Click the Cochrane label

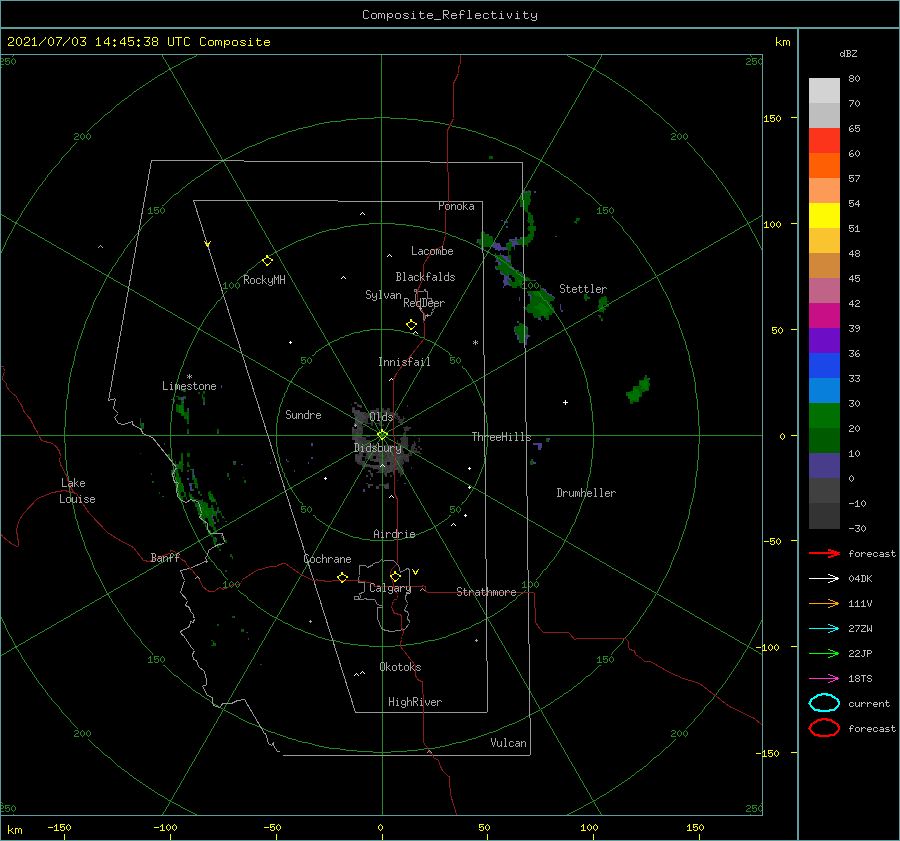click(x=327, y=559)
